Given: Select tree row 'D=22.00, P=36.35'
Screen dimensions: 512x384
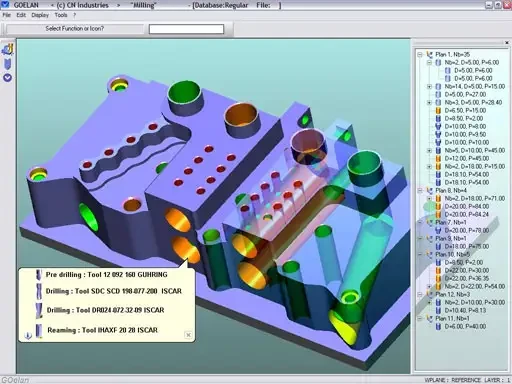Looking at the screenshot, I should tap(467, 278).
